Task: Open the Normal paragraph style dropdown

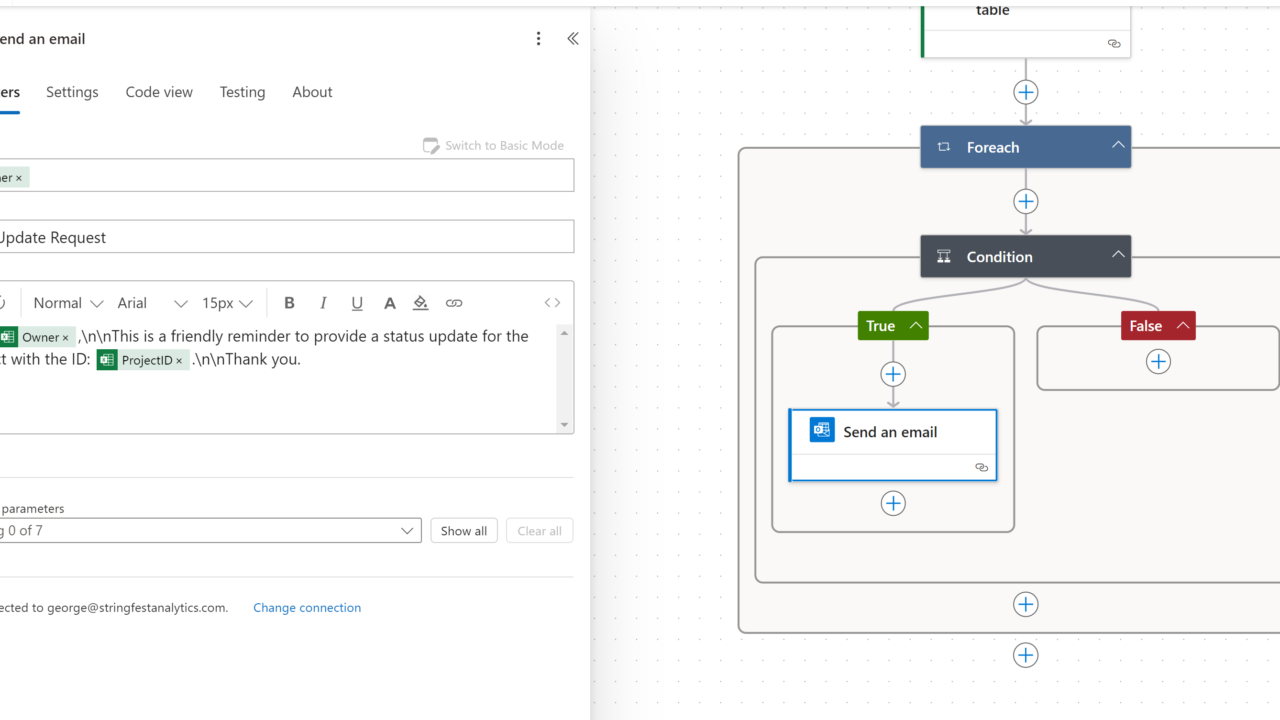Action: coord(68,303)
